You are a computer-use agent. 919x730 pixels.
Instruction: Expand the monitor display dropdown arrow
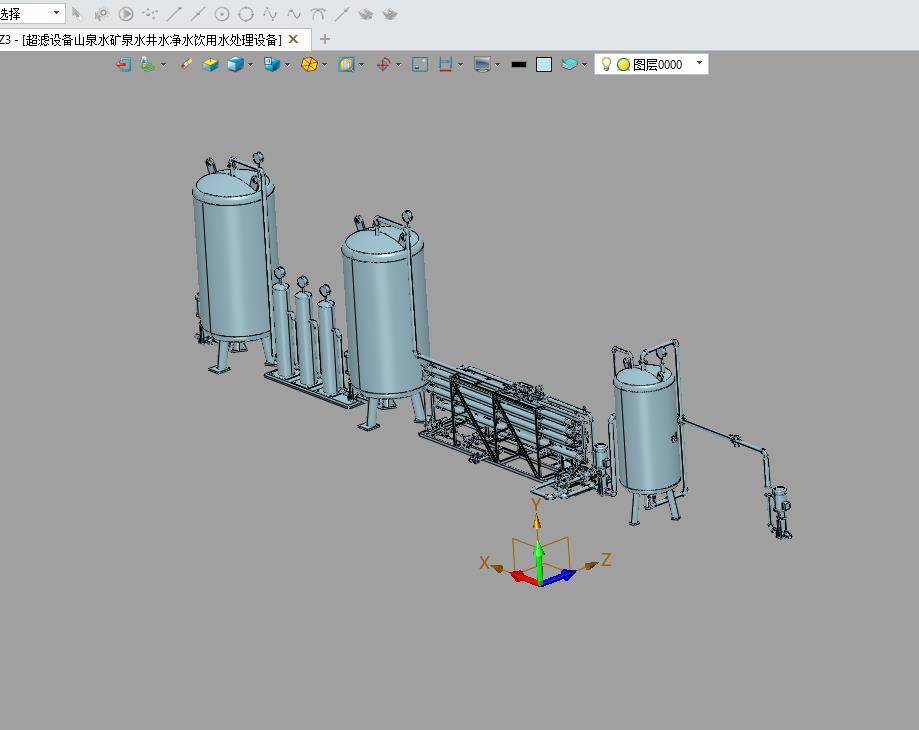click(x=498, y=64)
